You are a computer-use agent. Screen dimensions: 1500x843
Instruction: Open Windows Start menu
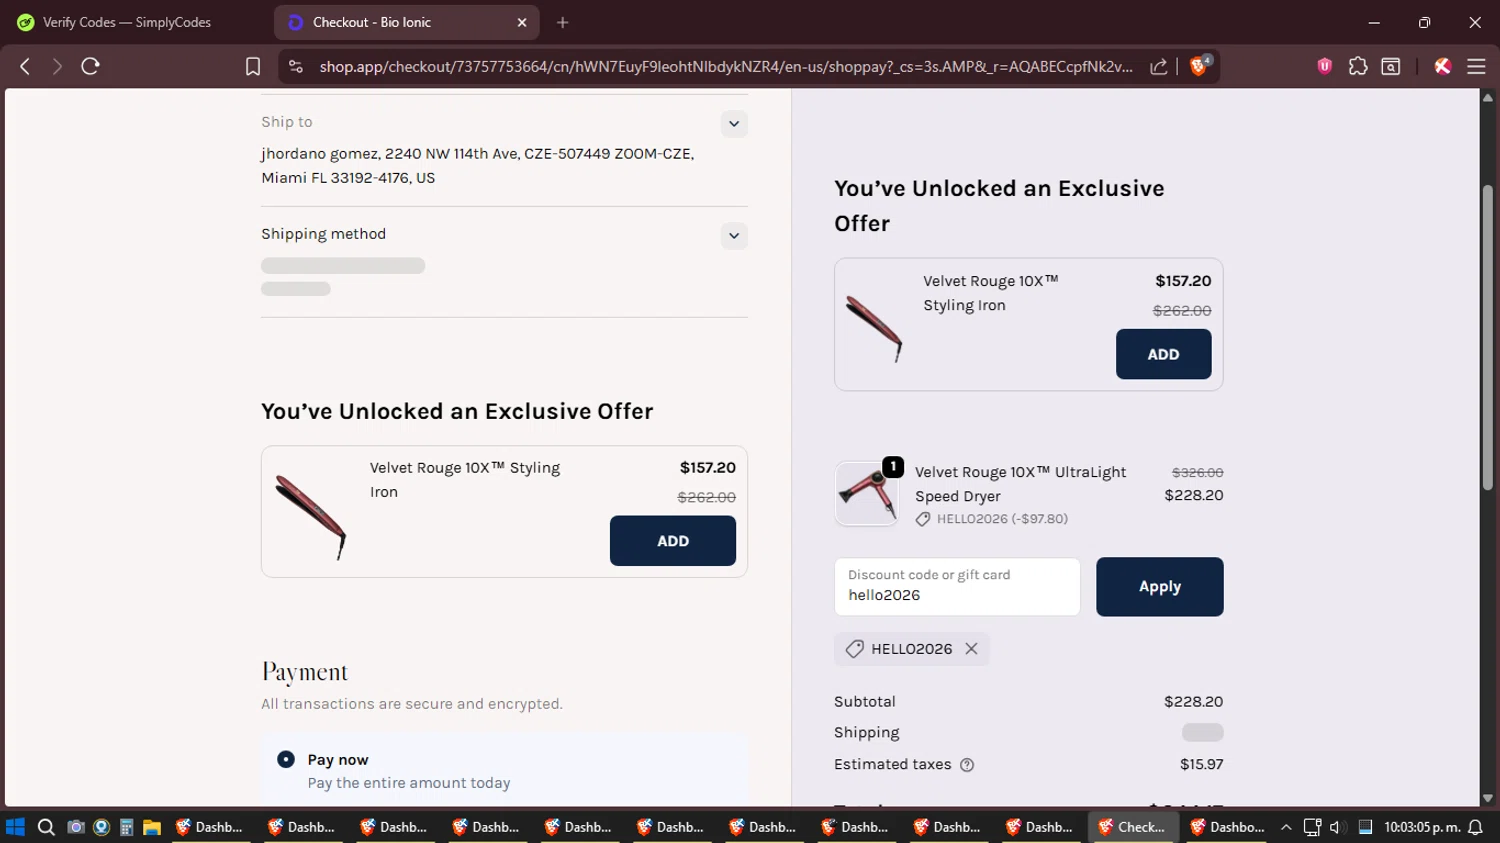click(15, 827)
